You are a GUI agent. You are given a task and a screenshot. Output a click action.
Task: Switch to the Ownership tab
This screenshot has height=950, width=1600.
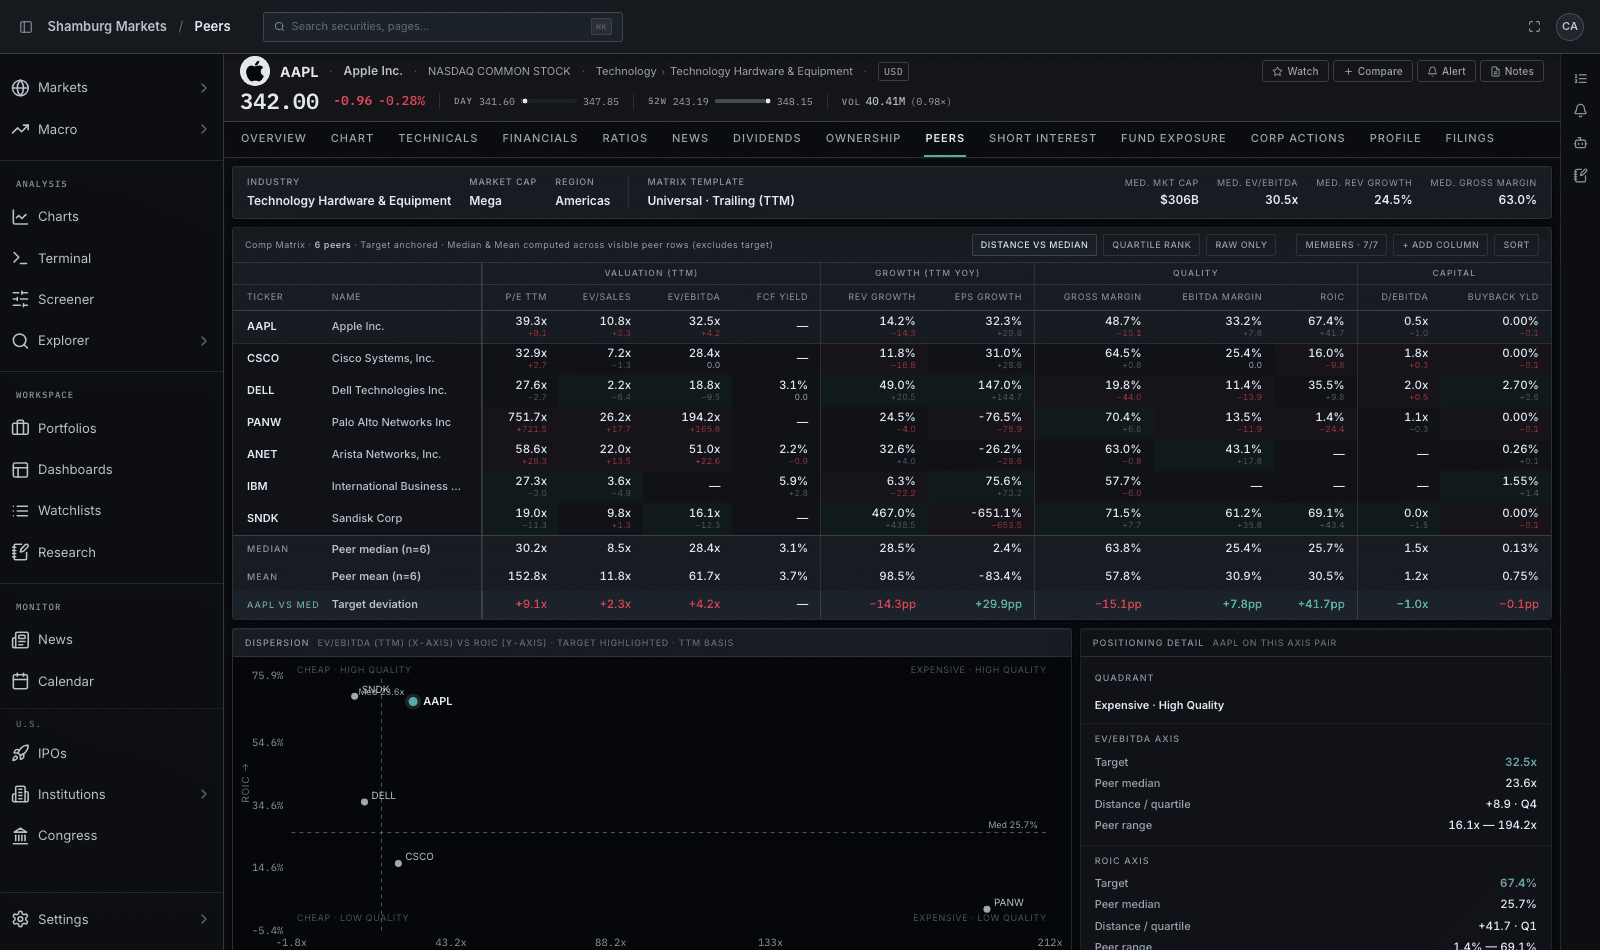click(863, 139)
